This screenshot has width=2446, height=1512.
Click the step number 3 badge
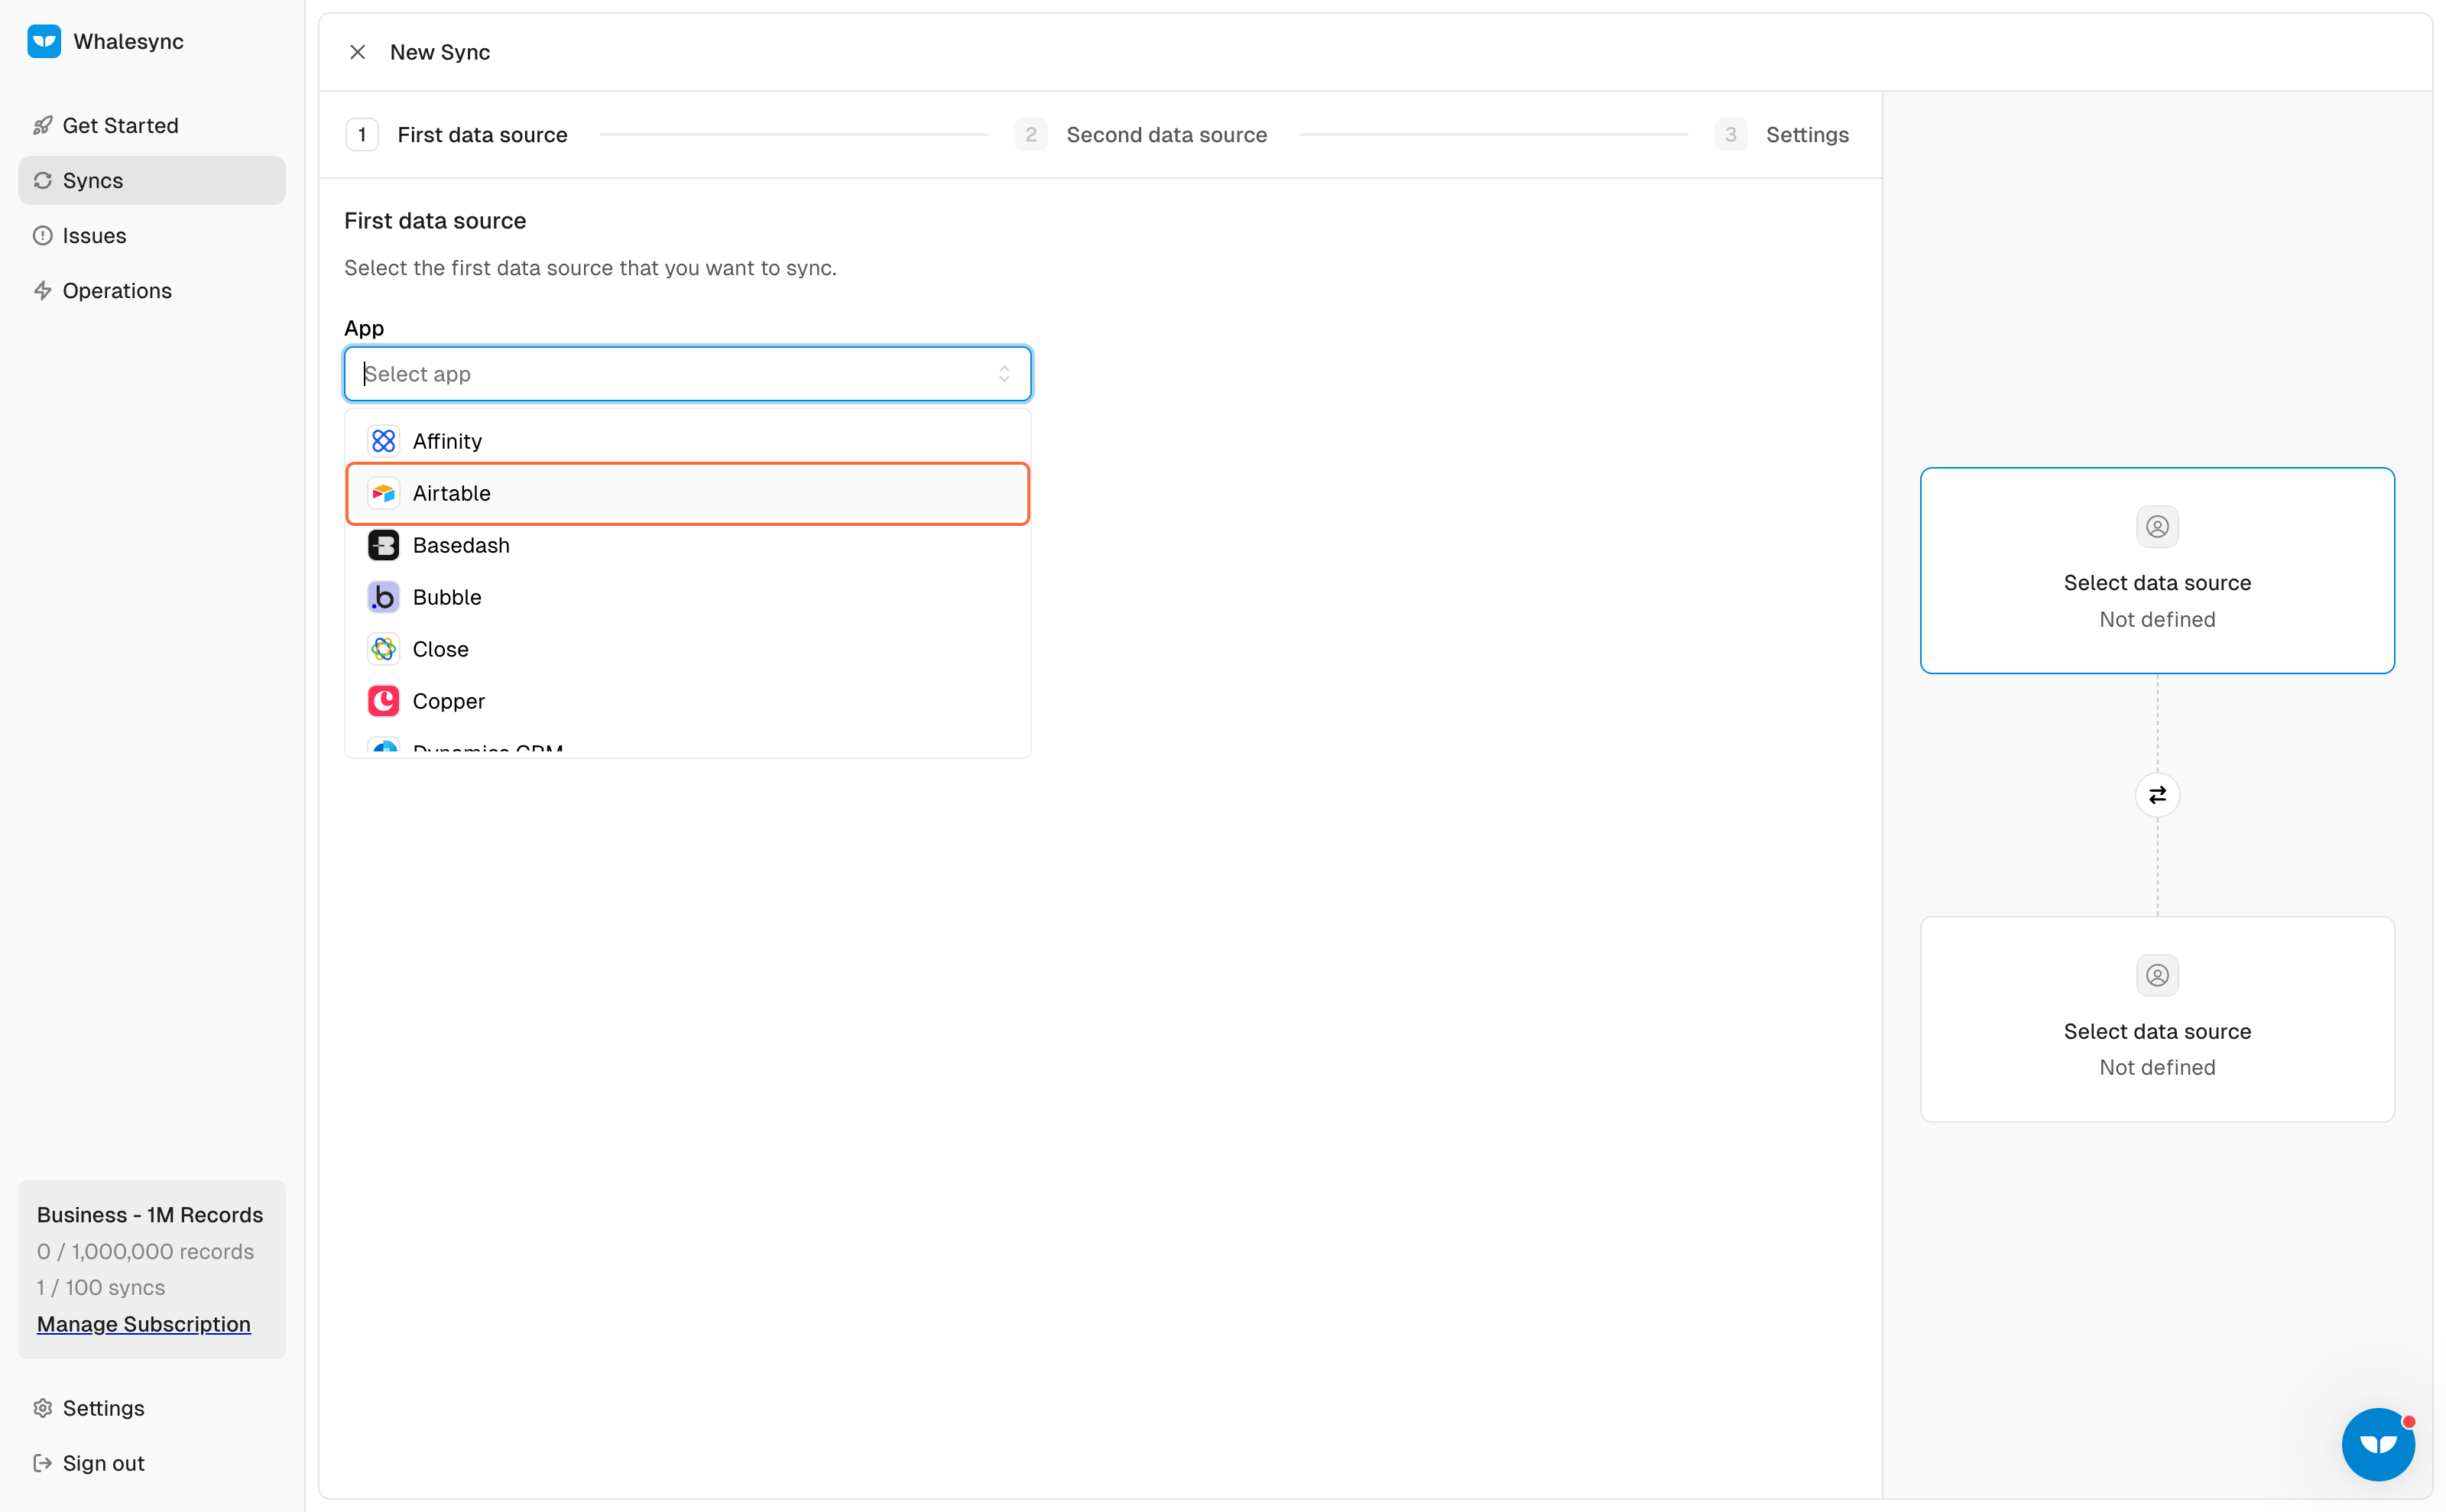pyautogui.click(x=1731, y=135)
